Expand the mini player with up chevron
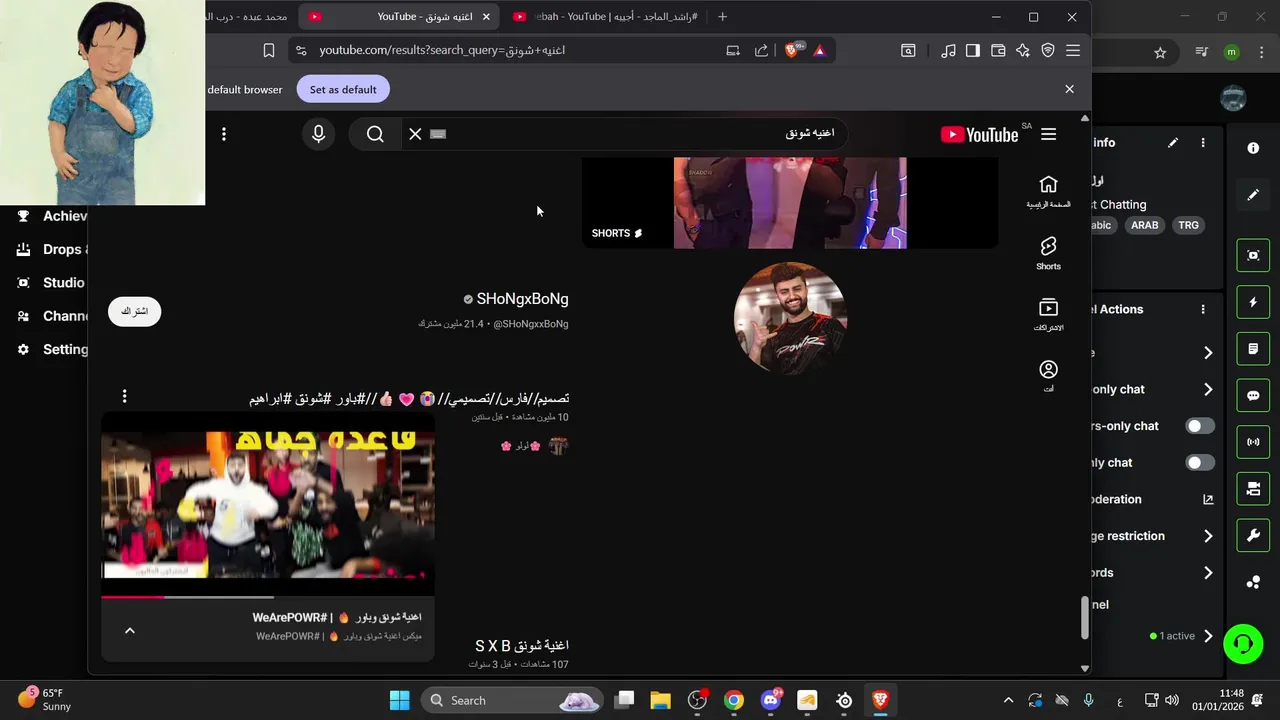Screen dimensions: 1280x720 129,631
